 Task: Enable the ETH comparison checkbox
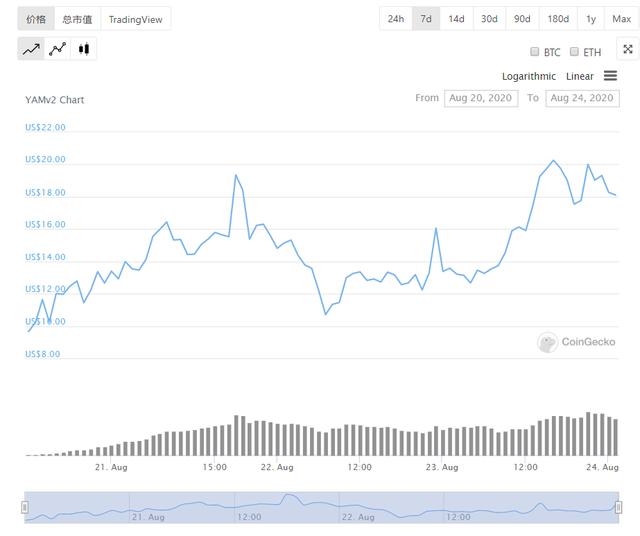(x=575, y=52)
